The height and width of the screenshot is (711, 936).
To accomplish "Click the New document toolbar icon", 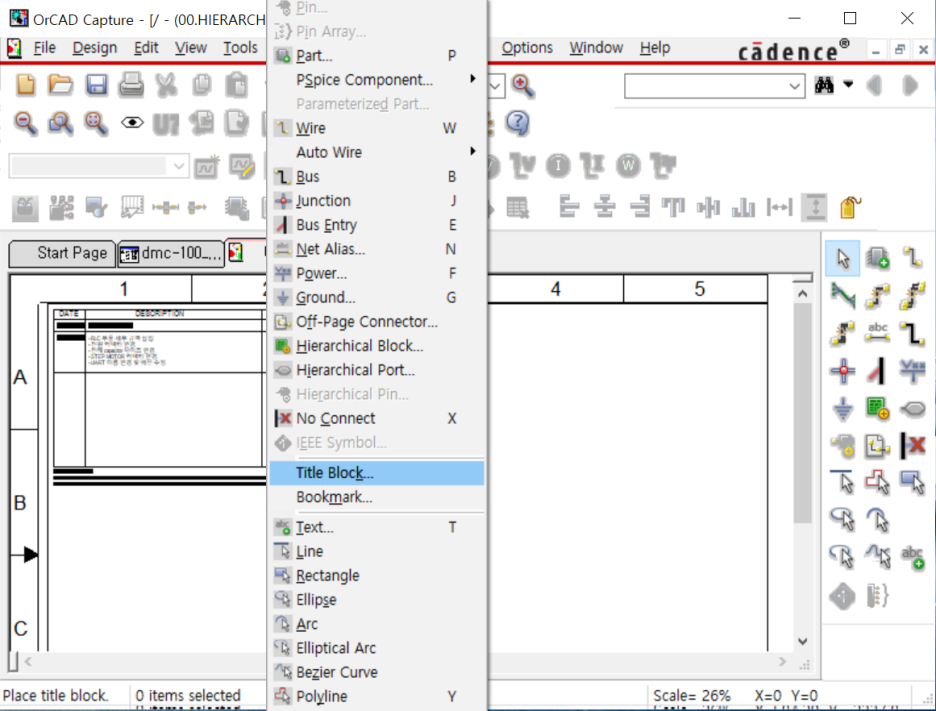I will point(25,84).
